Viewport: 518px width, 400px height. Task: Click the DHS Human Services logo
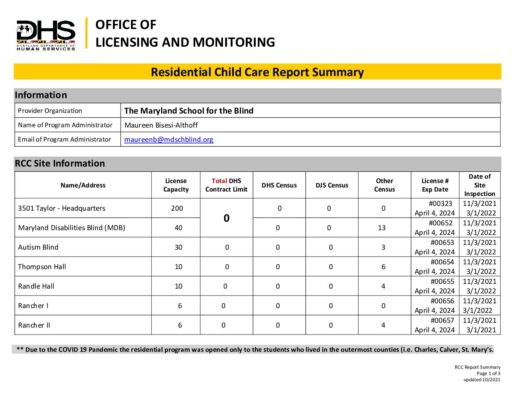coord(46,35)
